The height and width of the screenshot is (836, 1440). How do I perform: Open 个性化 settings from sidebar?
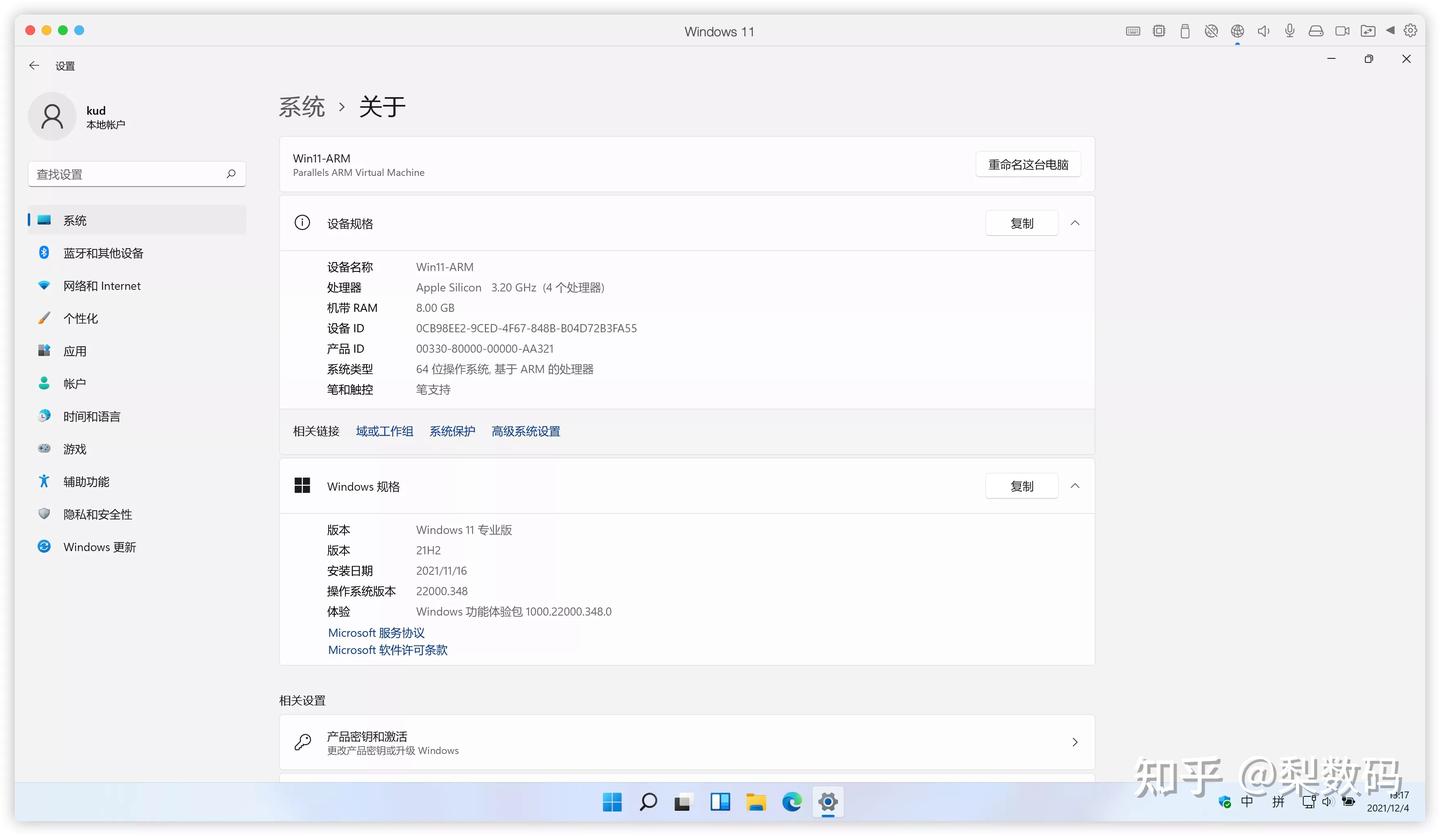[x=82, y=318]
